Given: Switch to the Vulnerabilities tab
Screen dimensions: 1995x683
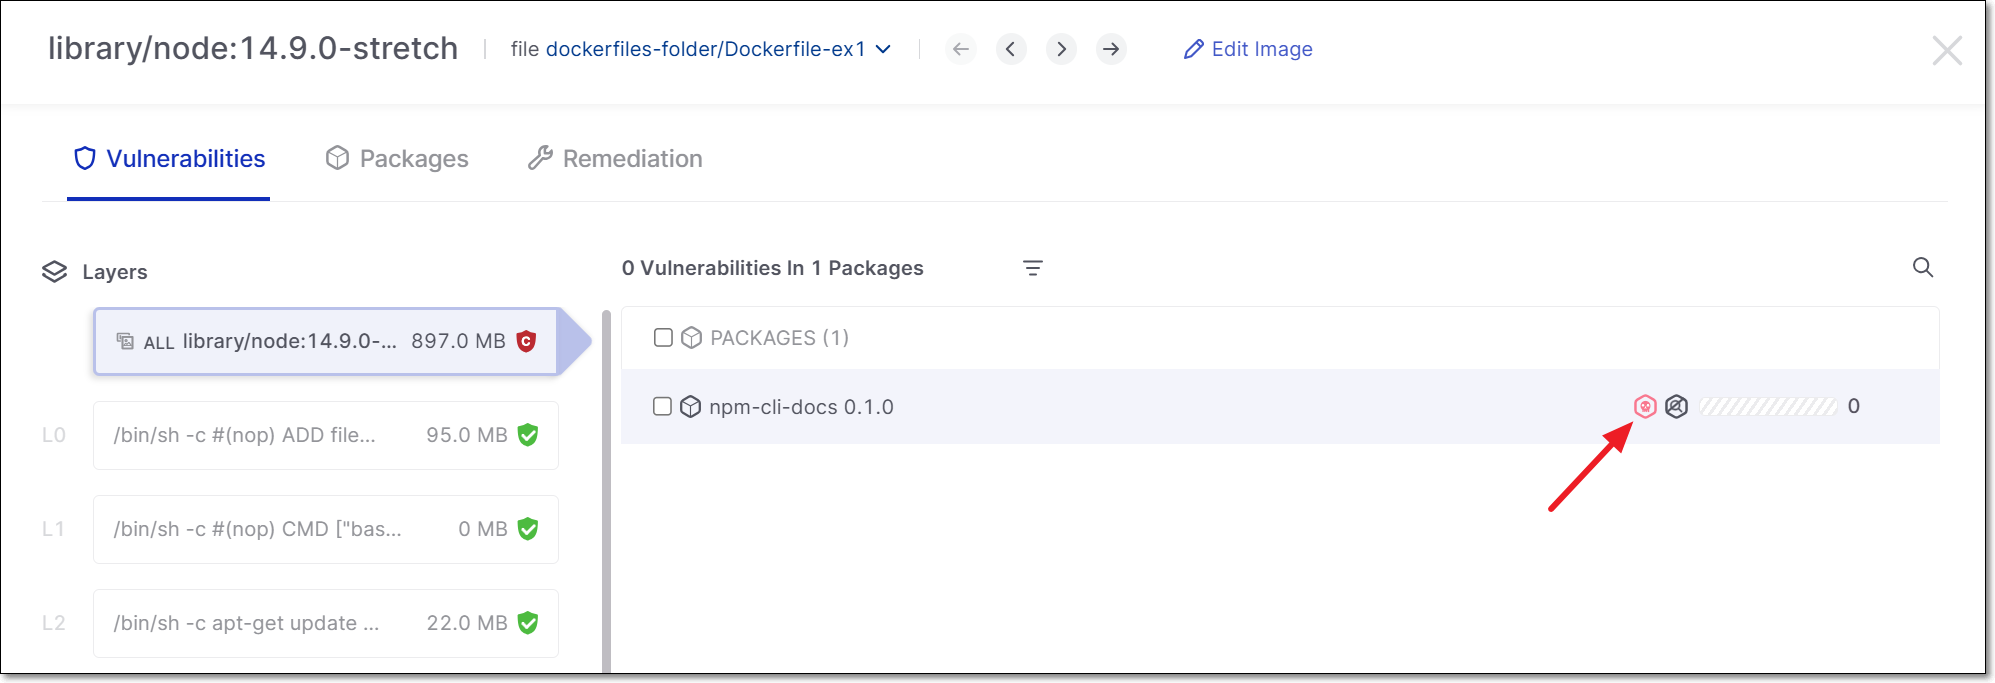Looking at the screenshot, I should 169,158.
